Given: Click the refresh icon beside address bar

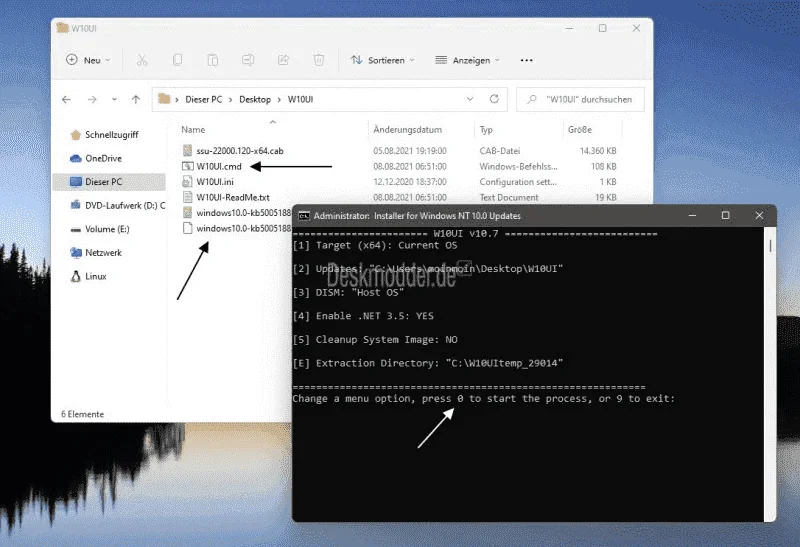Looking at the screenshot, I should pyautogui.click(x=494, y=99).
